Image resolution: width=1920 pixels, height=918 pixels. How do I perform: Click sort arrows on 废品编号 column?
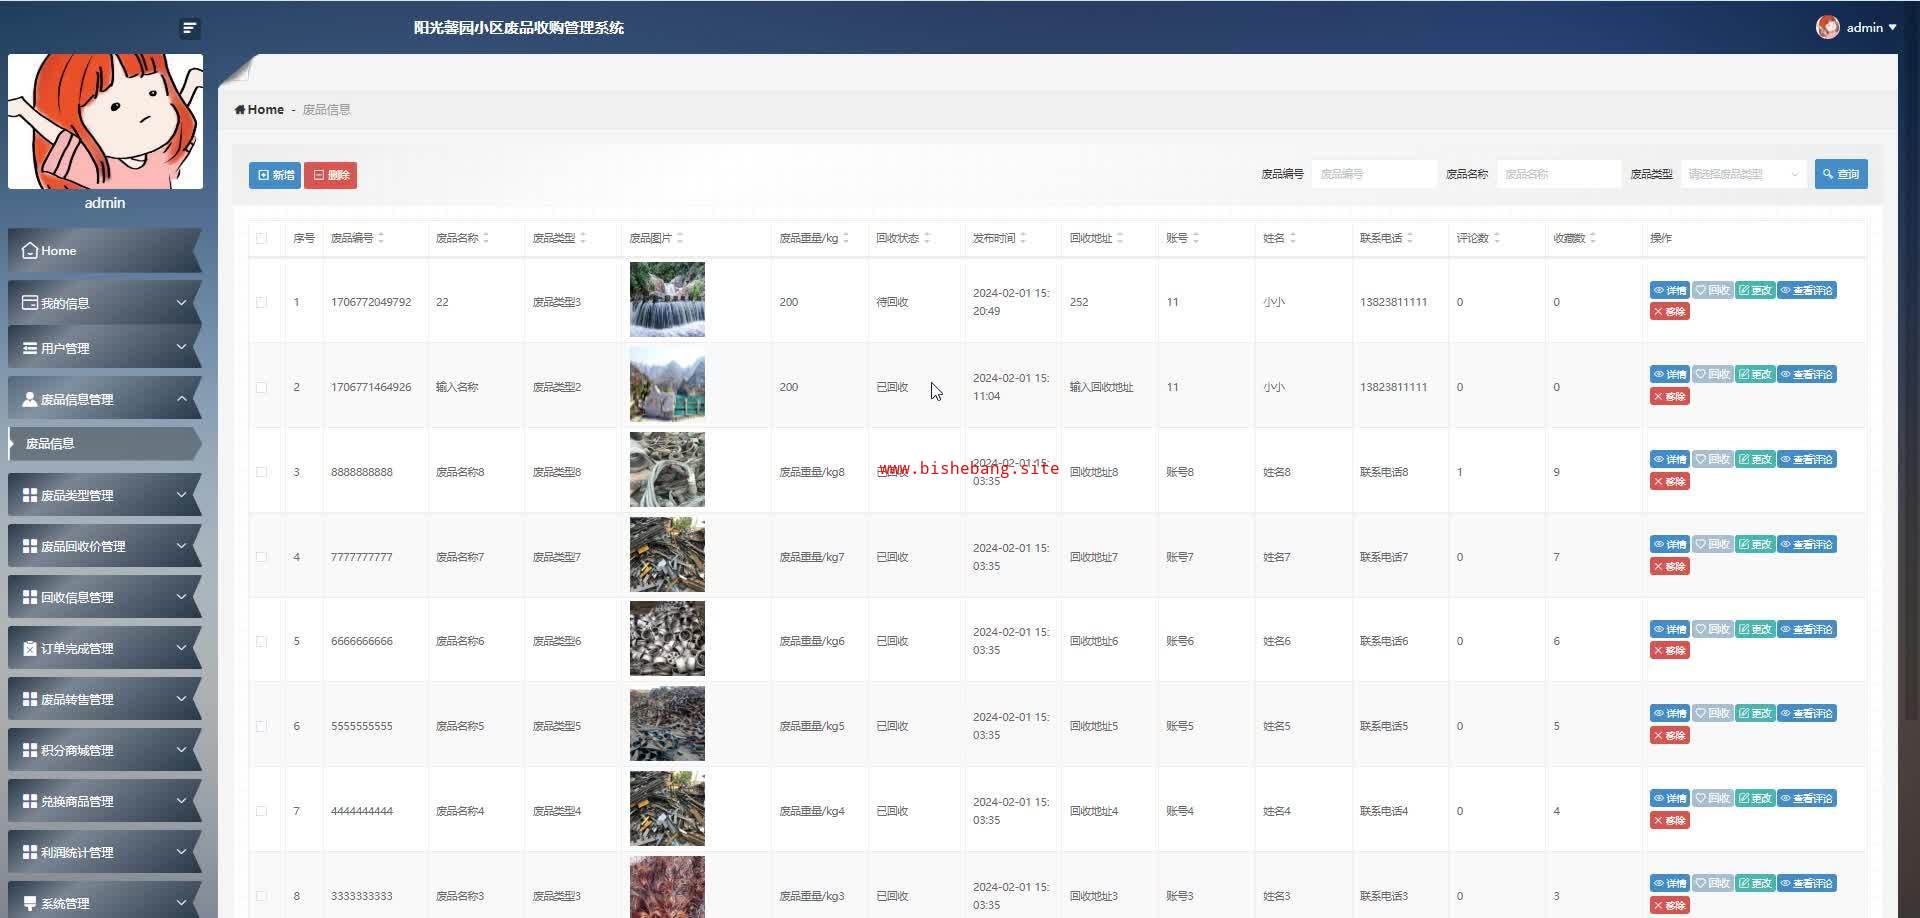[381, 238]
